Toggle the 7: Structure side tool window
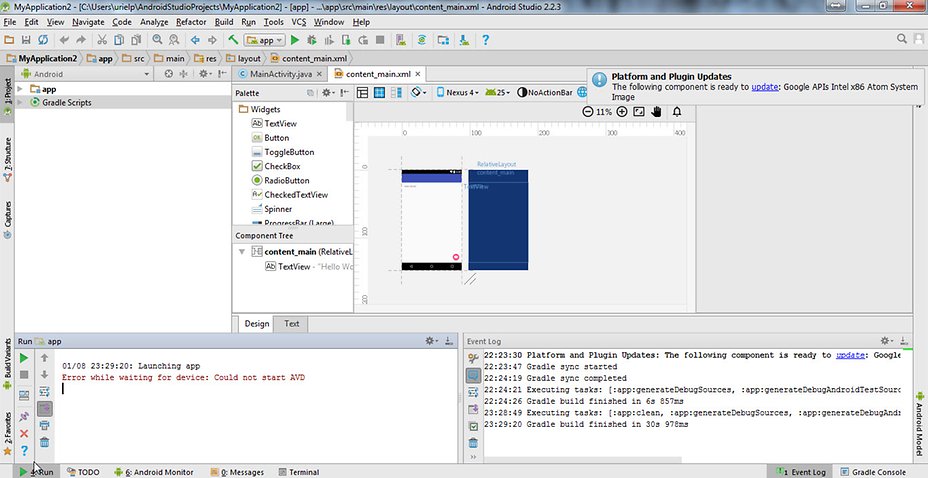The width and height of the screenshot is (928, 478). click(x=8, y=159)
